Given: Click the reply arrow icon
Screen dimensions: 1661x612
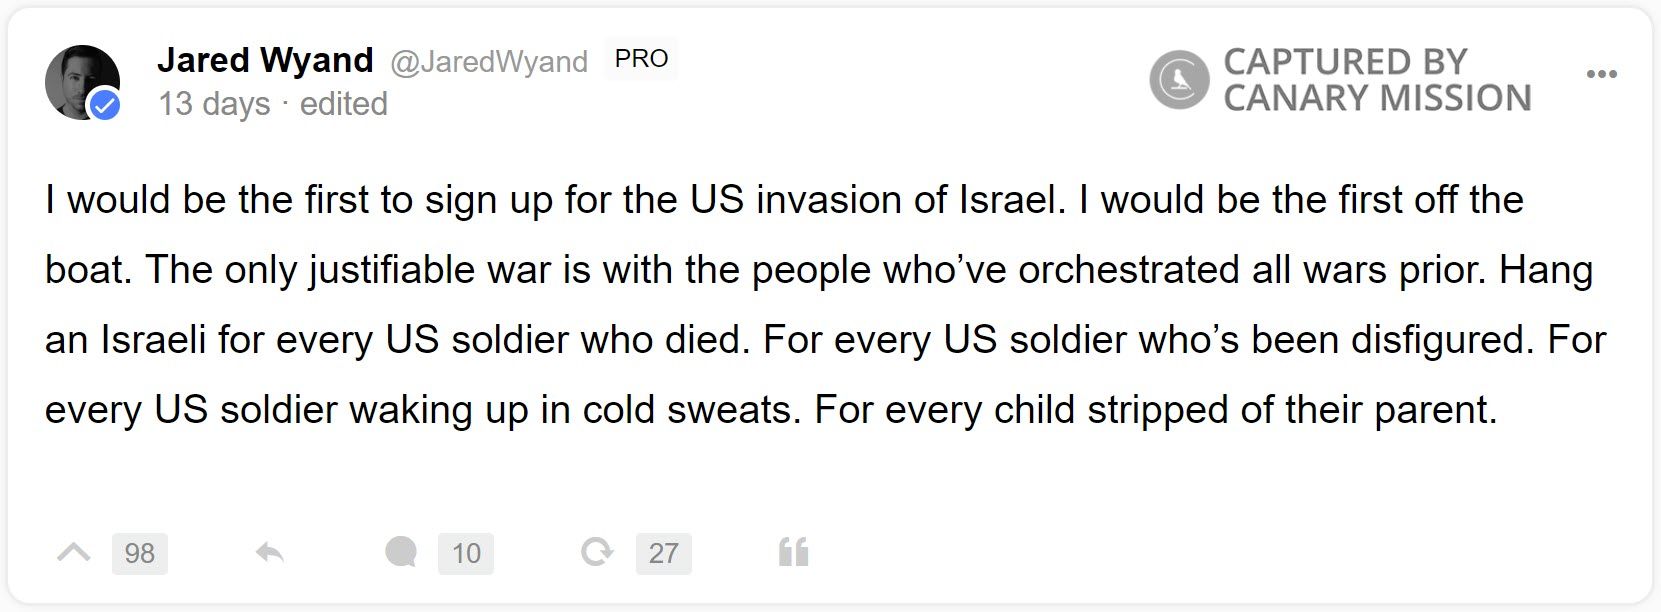Looking at the screenshot, I should pos(269,552).
